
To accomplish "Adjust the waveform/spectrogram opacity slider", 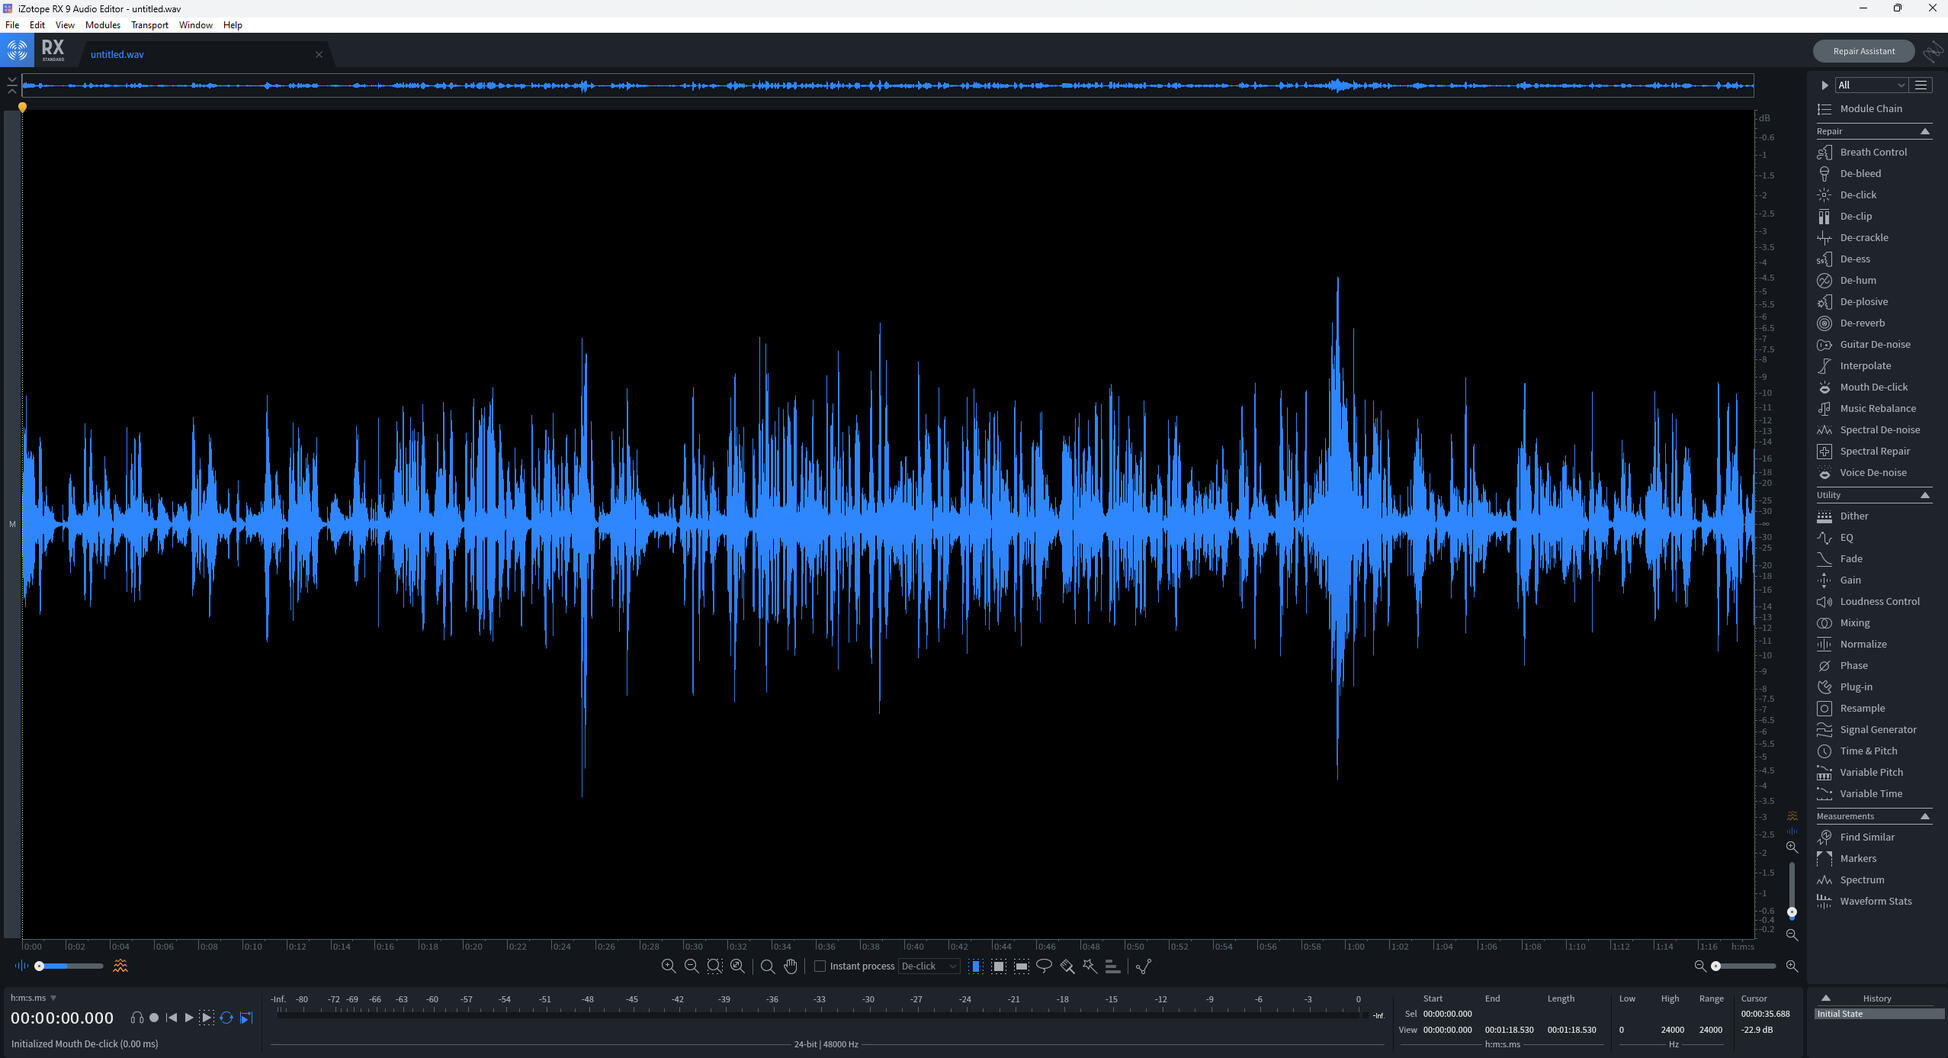I will tap(68, 966).
